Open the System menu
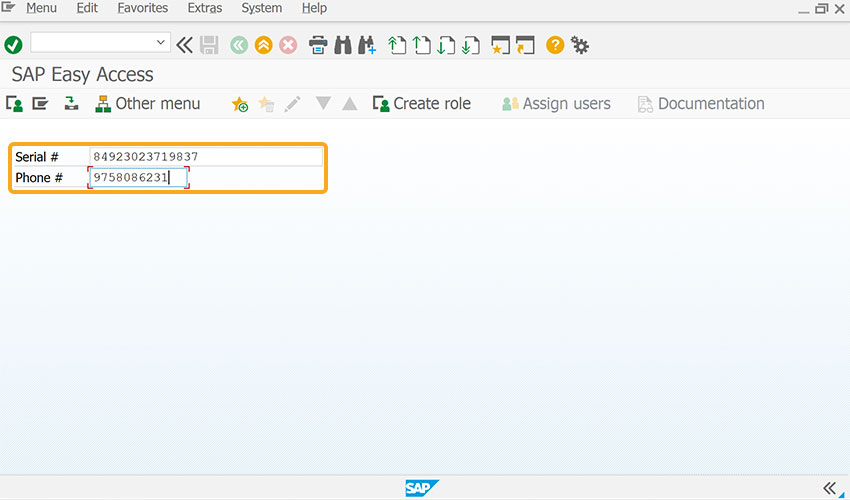 (x=261, y=8)
